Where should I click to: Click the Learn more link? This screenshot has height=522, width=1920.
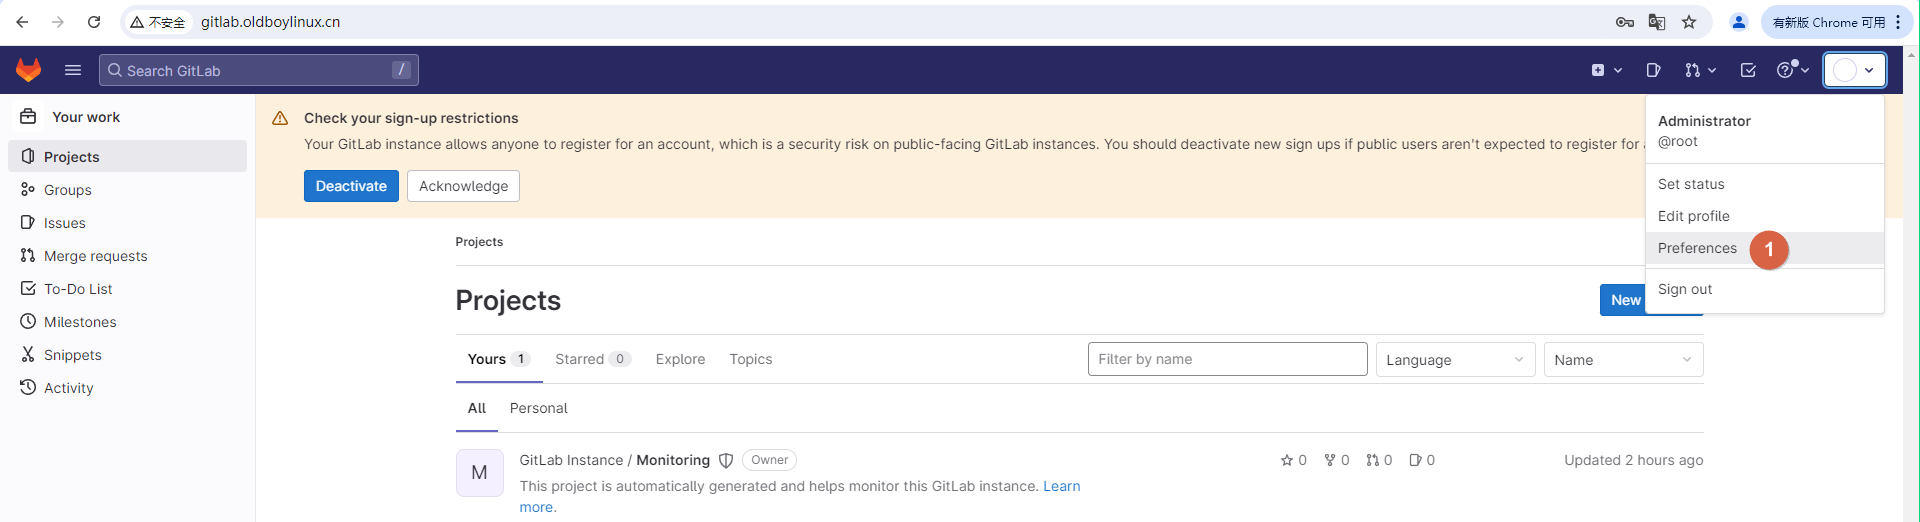[x=1061, y=486]
